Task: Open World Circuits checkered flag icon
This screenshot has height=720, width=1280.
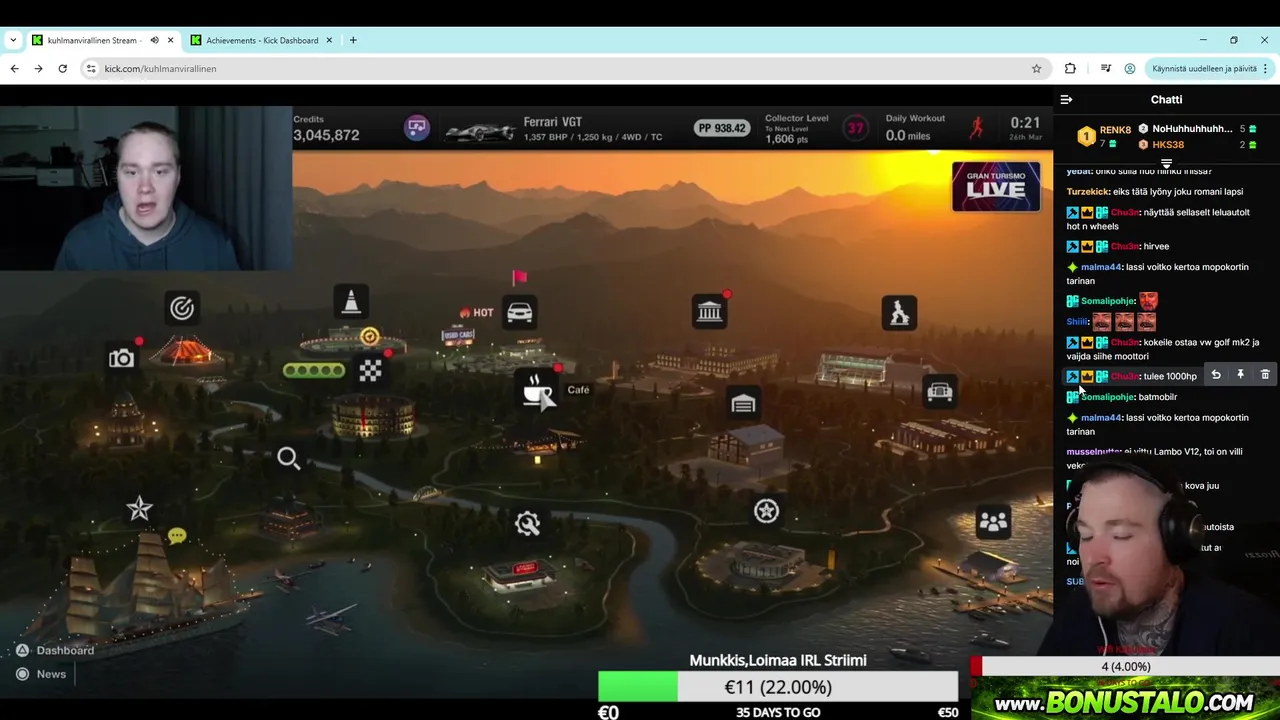Action: click(370, 371)
